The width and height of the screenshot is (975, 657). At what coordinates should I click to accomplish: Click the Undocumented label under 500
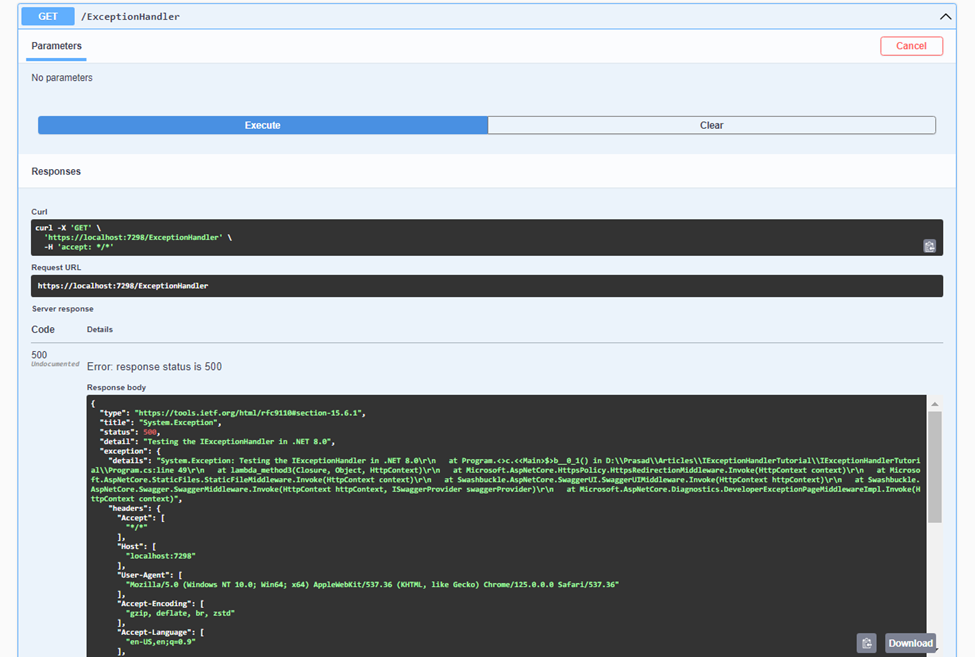click(55, 364)
